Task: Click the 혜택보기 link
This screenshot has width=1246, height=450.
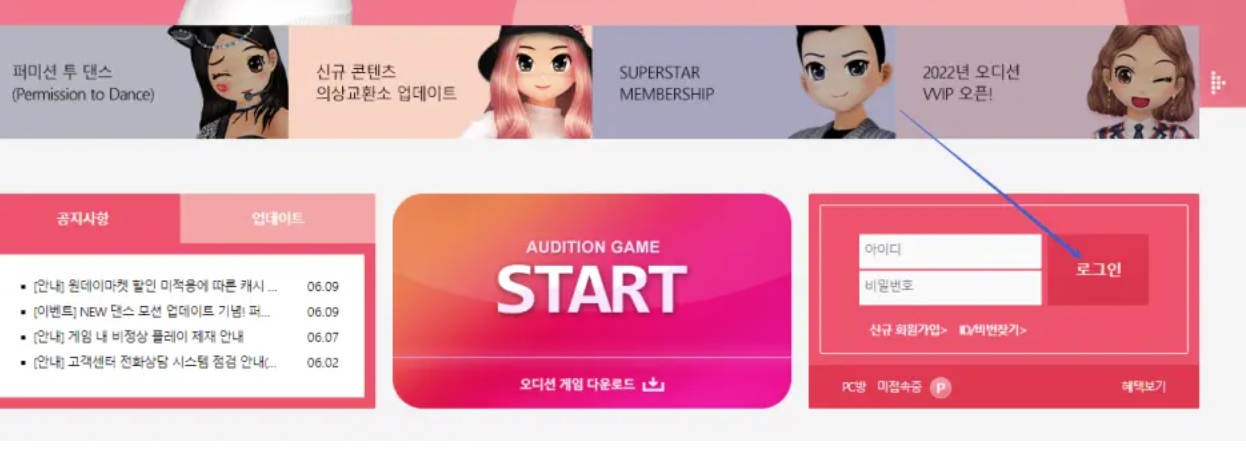Action: tap(1143, 387)
